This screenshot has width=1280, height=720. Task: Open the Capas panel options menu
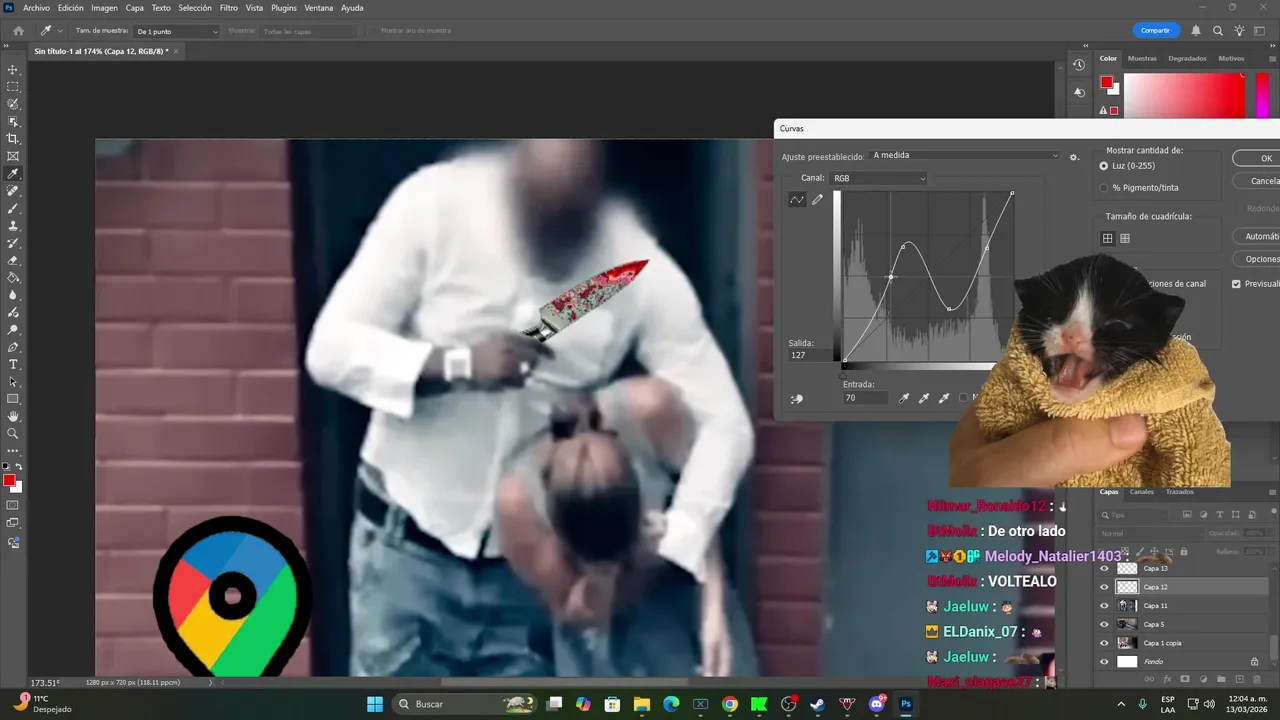(1272, 492)
